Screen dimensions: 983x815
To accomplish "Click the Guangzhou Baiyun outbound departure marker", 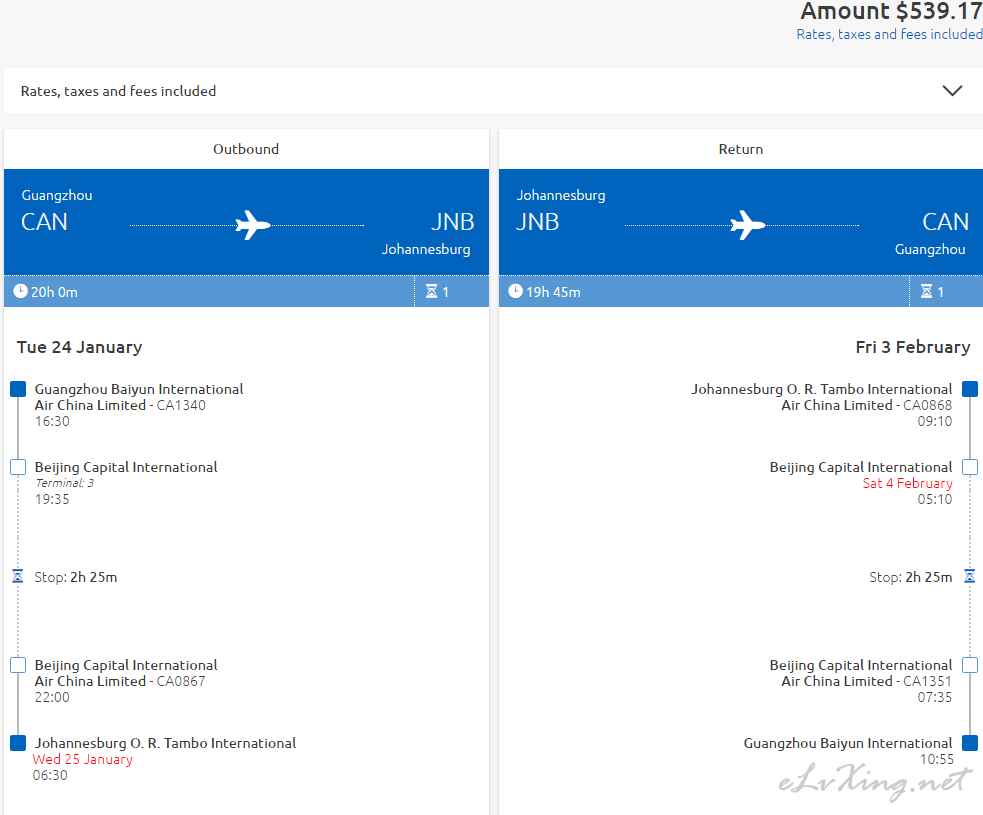I will pyautogui.click(x=18, y=389).
